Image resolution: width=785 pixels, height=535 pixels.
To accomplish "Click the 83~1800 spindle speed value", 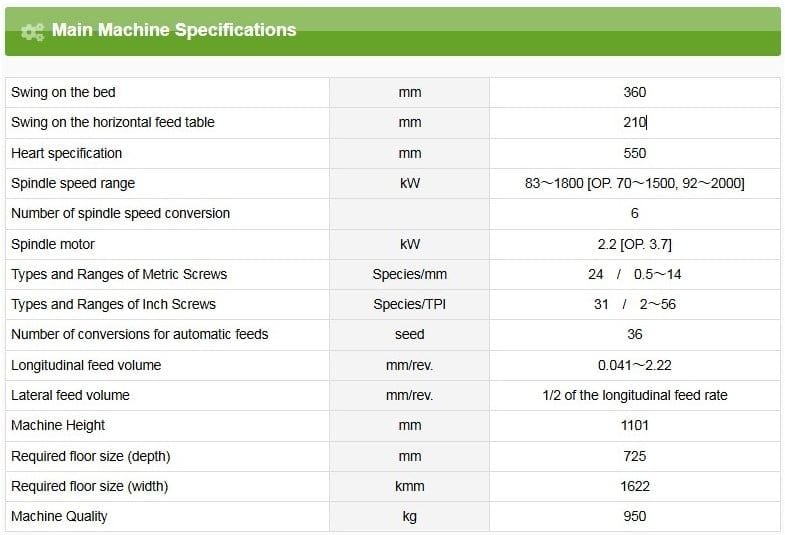I will click(634, 183).
